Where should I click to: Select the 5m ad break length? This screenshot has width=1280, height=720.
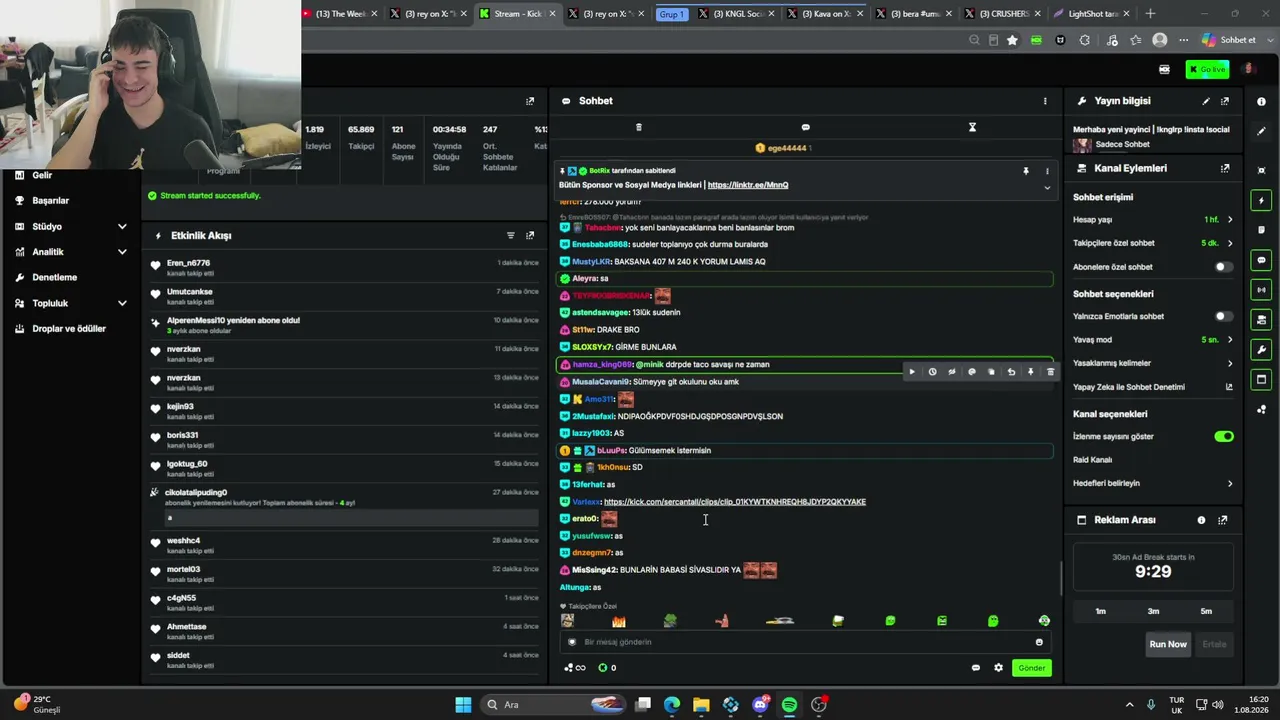point(1206,611)
